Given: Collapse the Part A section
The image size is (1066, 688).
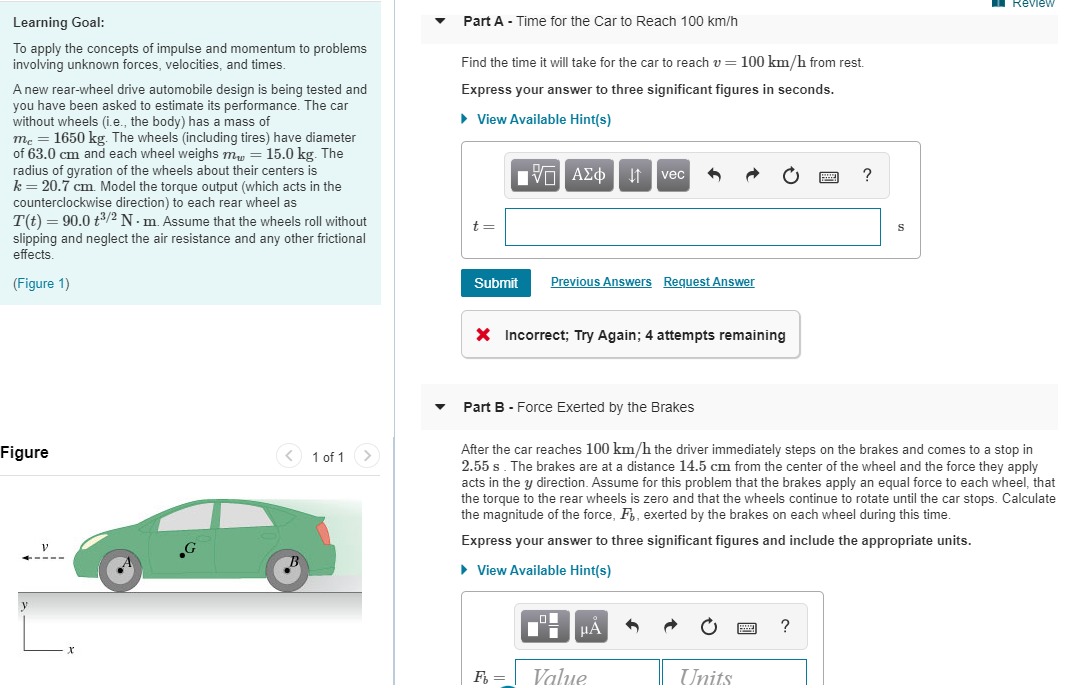Looking at the screenshot, I should (440, 19).
